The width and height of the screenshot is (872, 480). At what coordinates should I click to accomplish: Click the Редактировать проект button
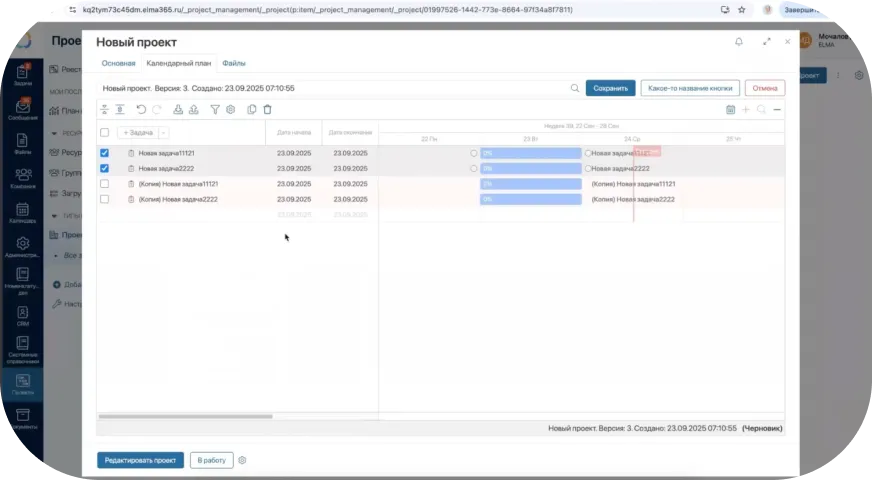(x=140, y=460)
